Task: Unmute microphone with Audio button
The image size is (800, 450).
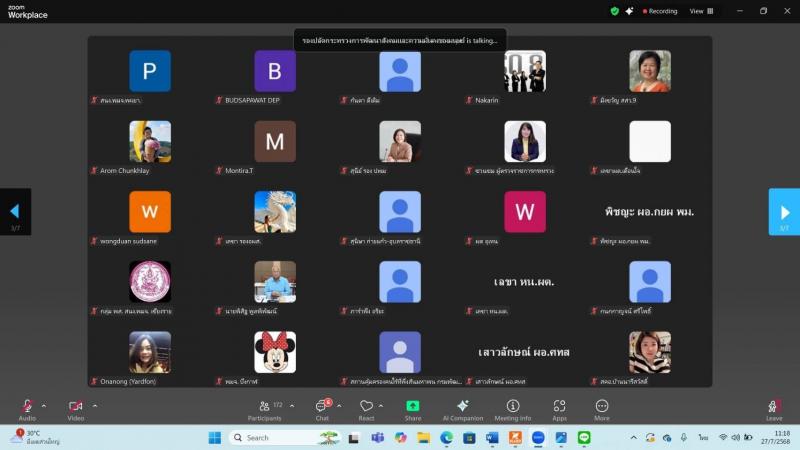Action: 27,410
